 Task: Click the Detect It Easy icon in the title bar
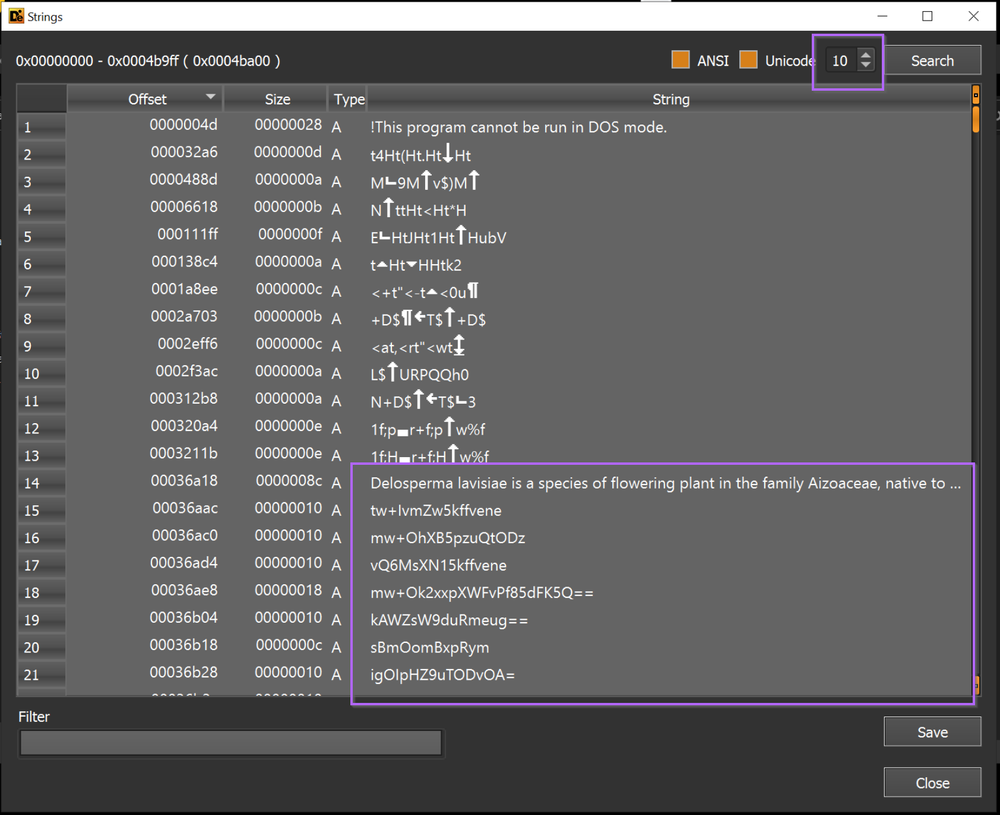click(x=14, y=16)
